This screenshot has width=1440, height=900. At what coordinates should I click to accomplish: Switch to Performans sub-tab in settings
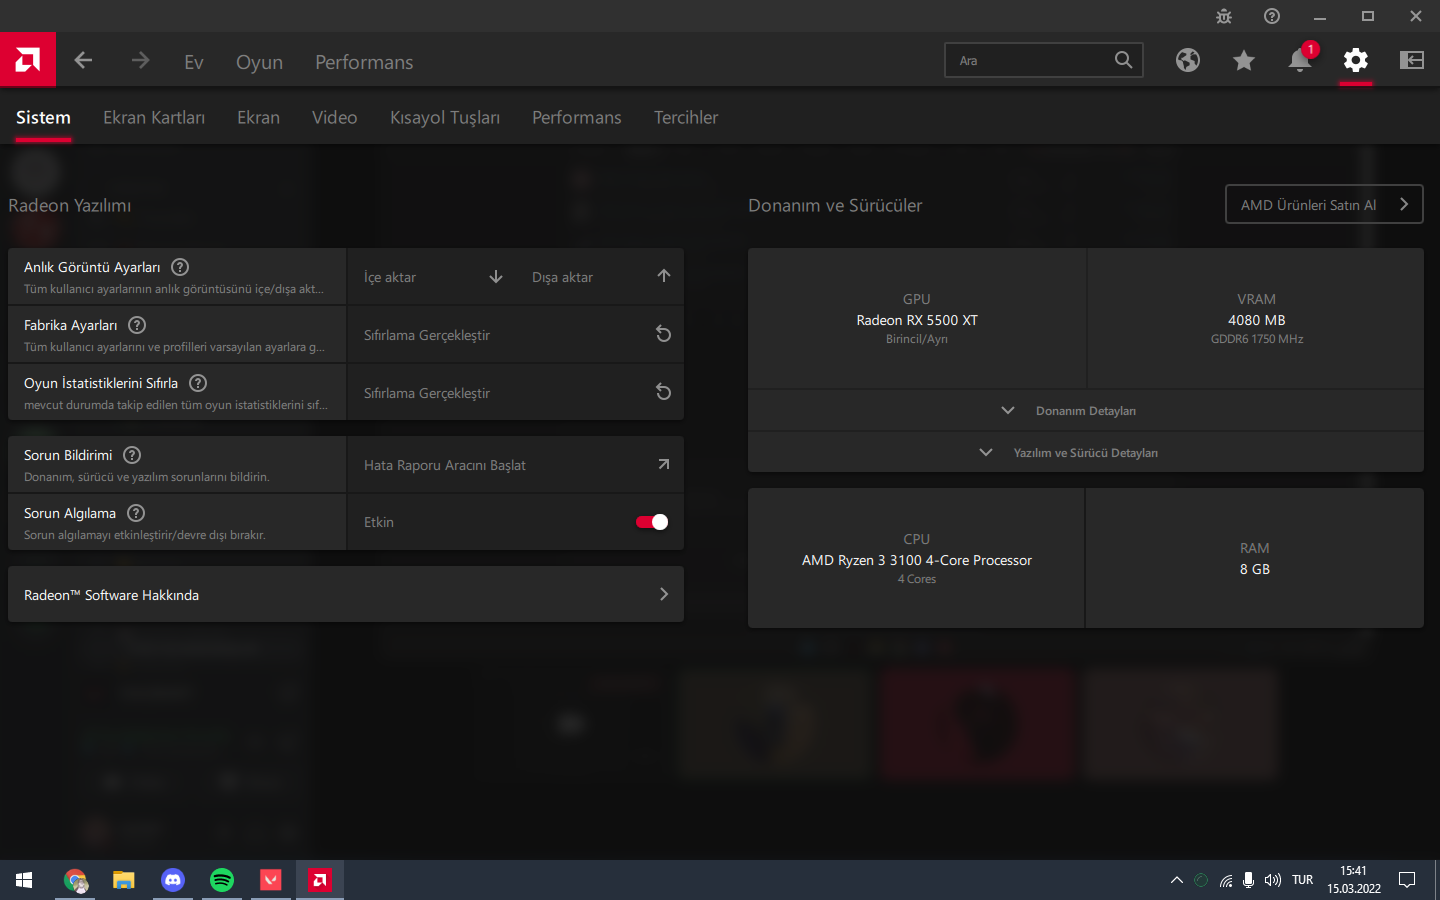(577, 118)
